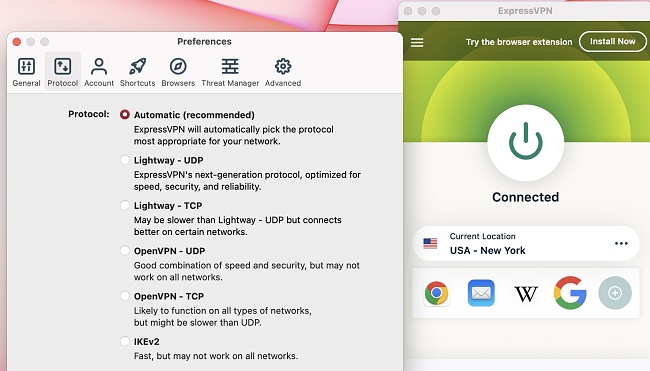Click Install Now for browser extension
Screen dimensions: 650x371
coord(613,42)
